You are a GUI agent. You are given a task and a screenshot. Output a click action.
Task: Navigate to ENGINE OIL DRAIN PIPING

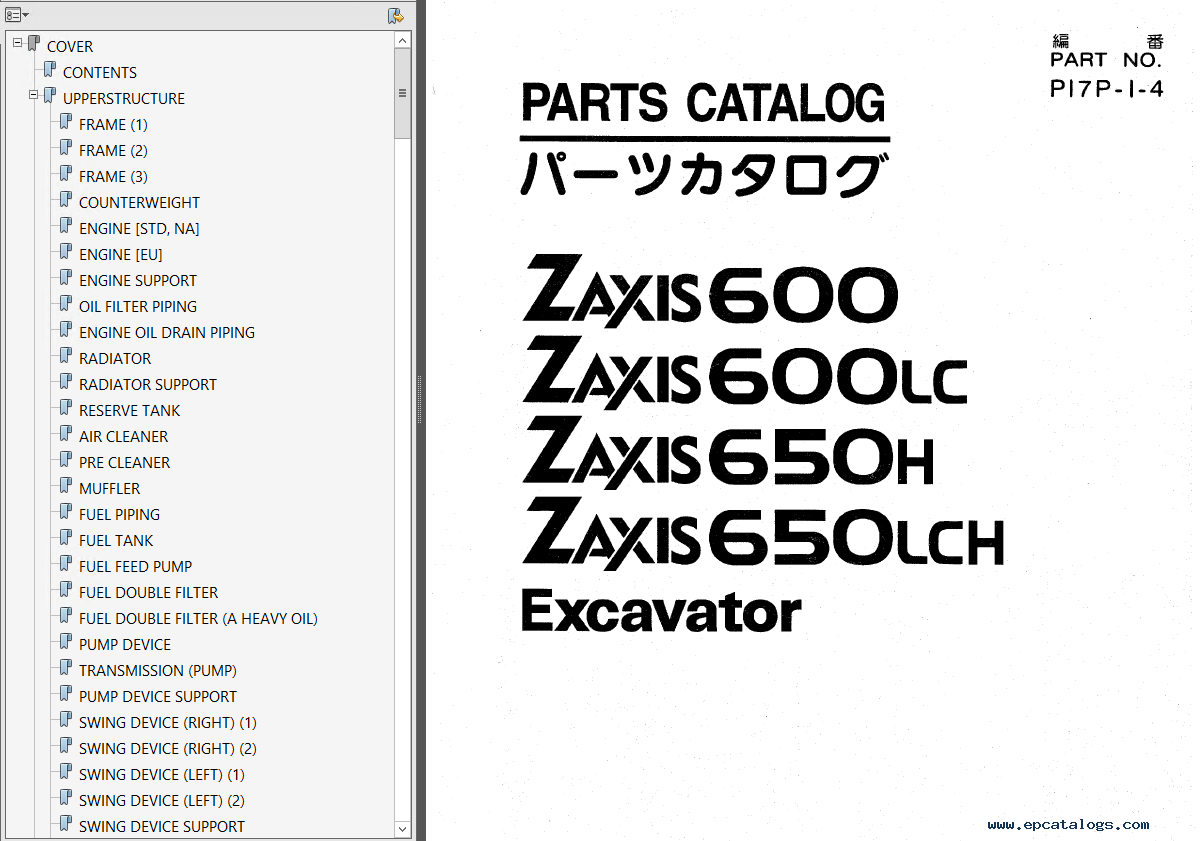coord(167,333)
